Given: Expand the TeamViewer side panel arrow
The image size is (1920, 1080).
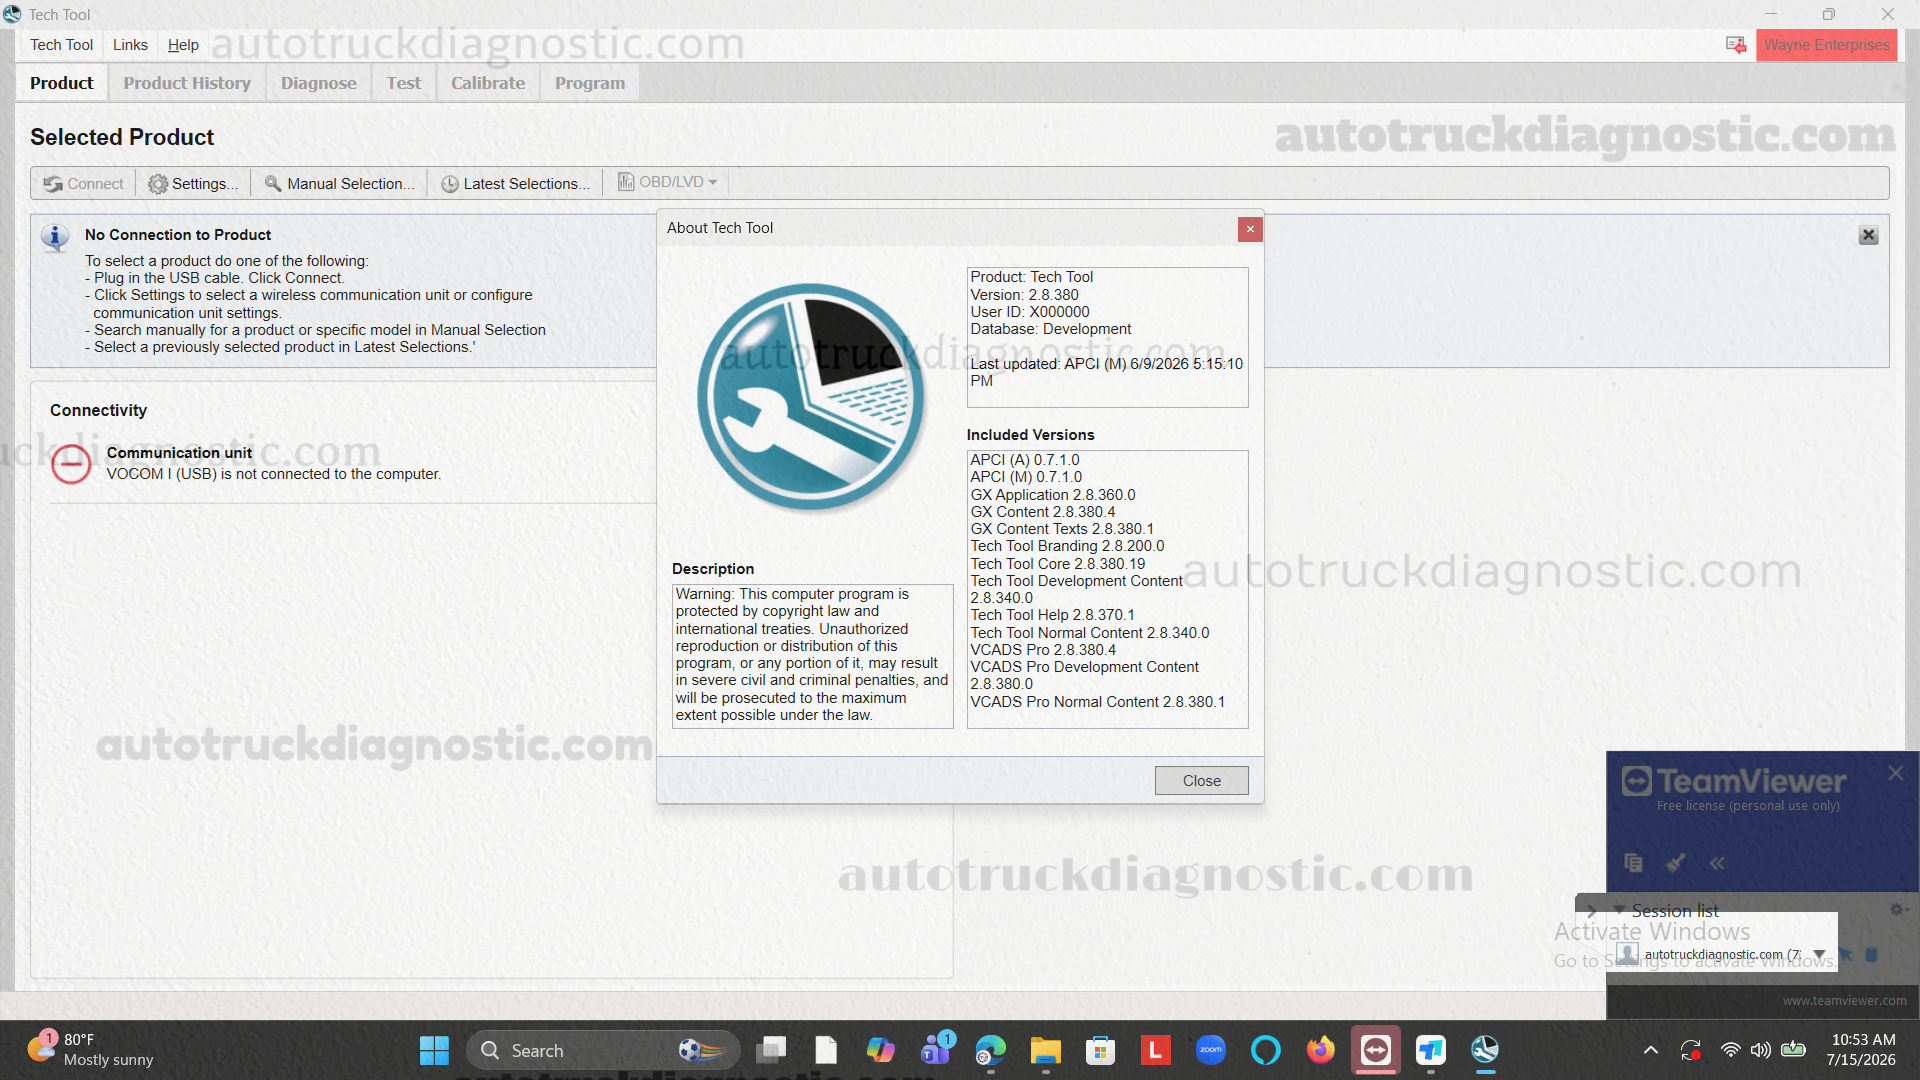Looking at the screenshot, I should [x=1591, y=910].
